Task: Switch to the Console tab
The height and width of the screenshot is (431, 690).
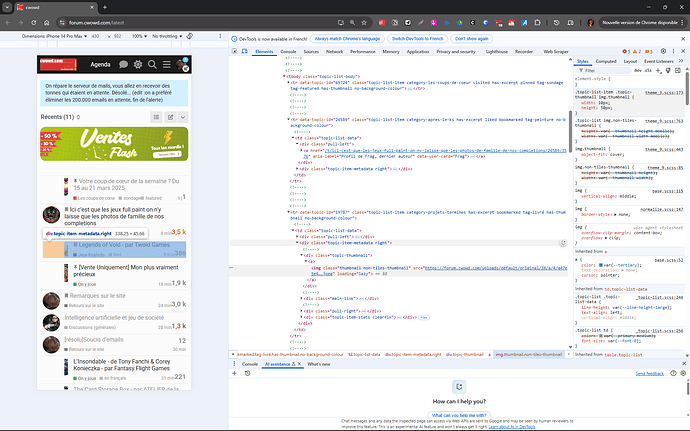Action: [x=288, y=52]
